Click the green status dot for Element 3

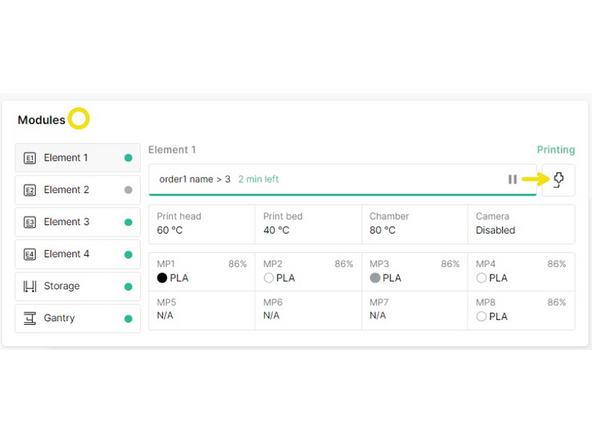tap(128, 222)
